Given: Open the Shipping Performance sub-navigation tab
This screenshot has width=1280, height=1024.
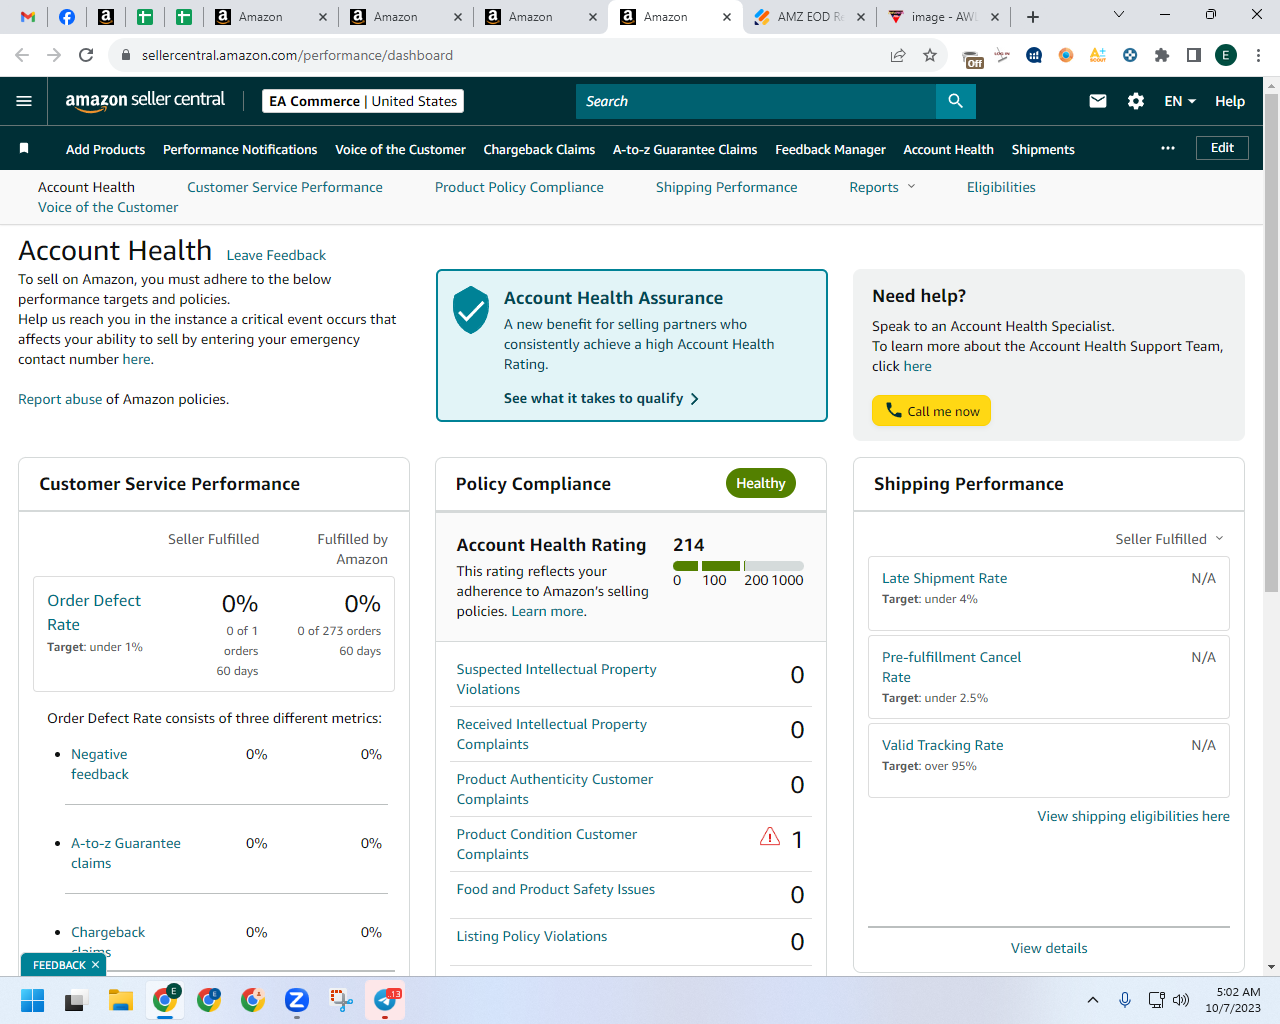Looking at the screenshot, I should pyautogui.click(x=727, y=187).
